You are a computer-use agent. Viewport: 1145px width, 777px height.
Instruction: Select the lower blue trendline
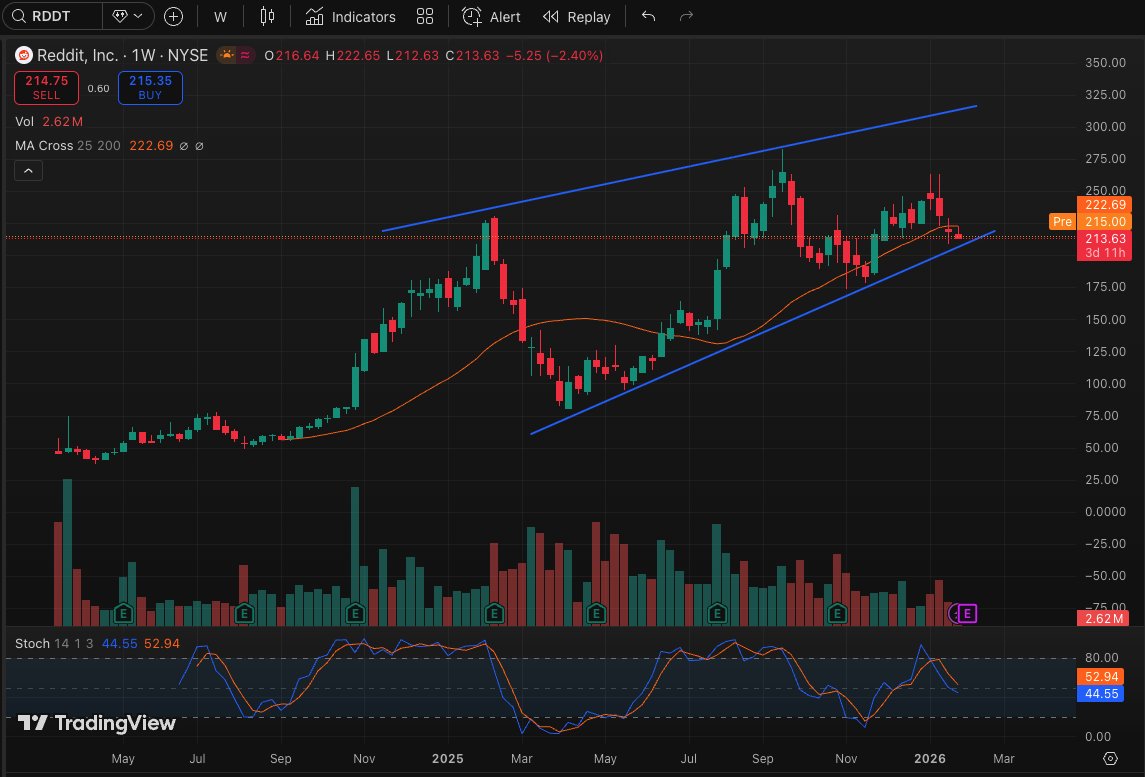pos(763,332)
